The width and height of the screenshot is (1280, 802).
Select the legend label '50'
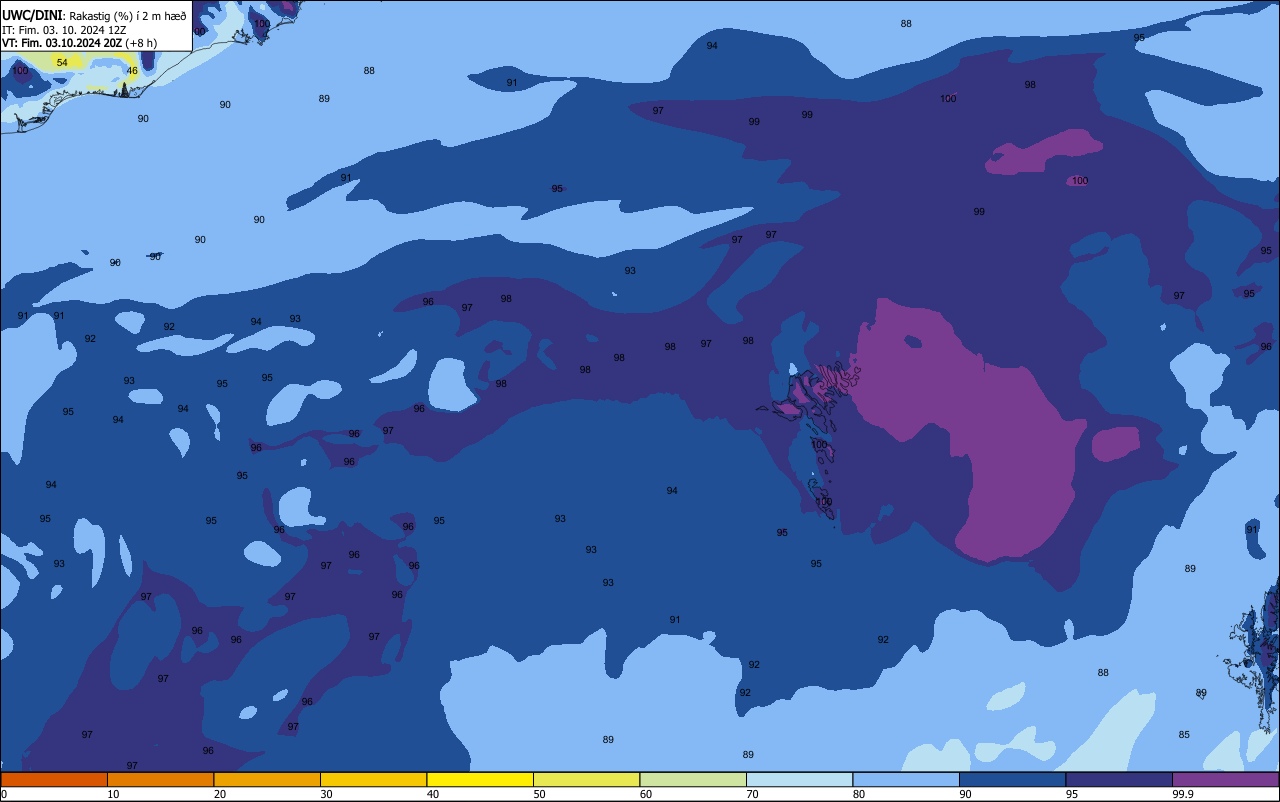point(539,794)
